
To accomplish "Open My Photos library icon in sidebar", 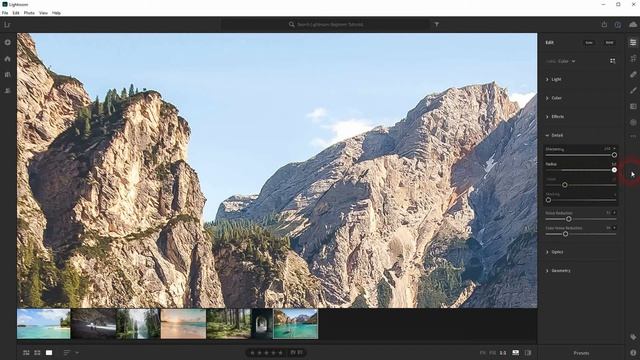I will (x=7, y=75).
